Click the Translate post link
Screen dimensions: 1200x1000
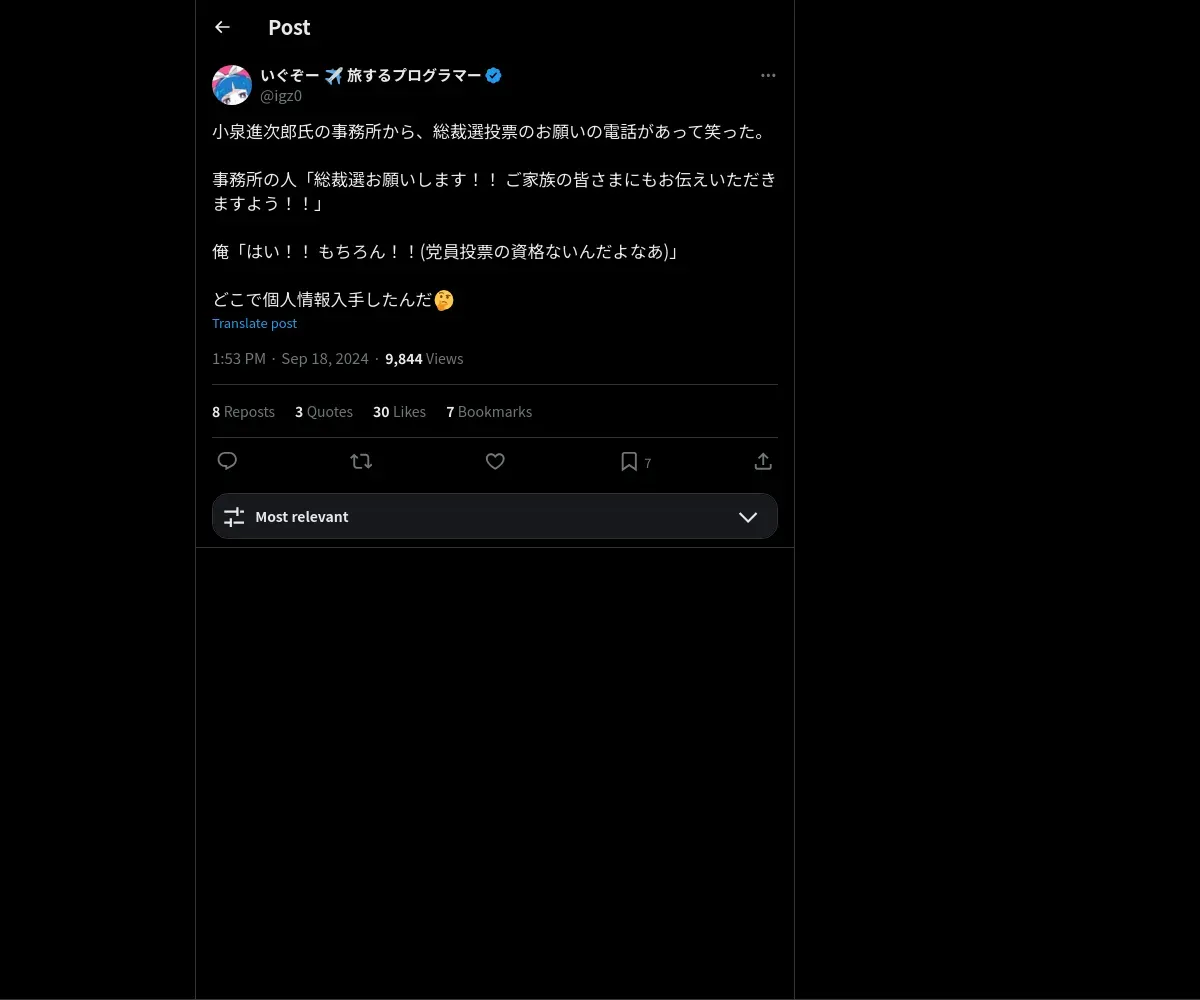254,323
